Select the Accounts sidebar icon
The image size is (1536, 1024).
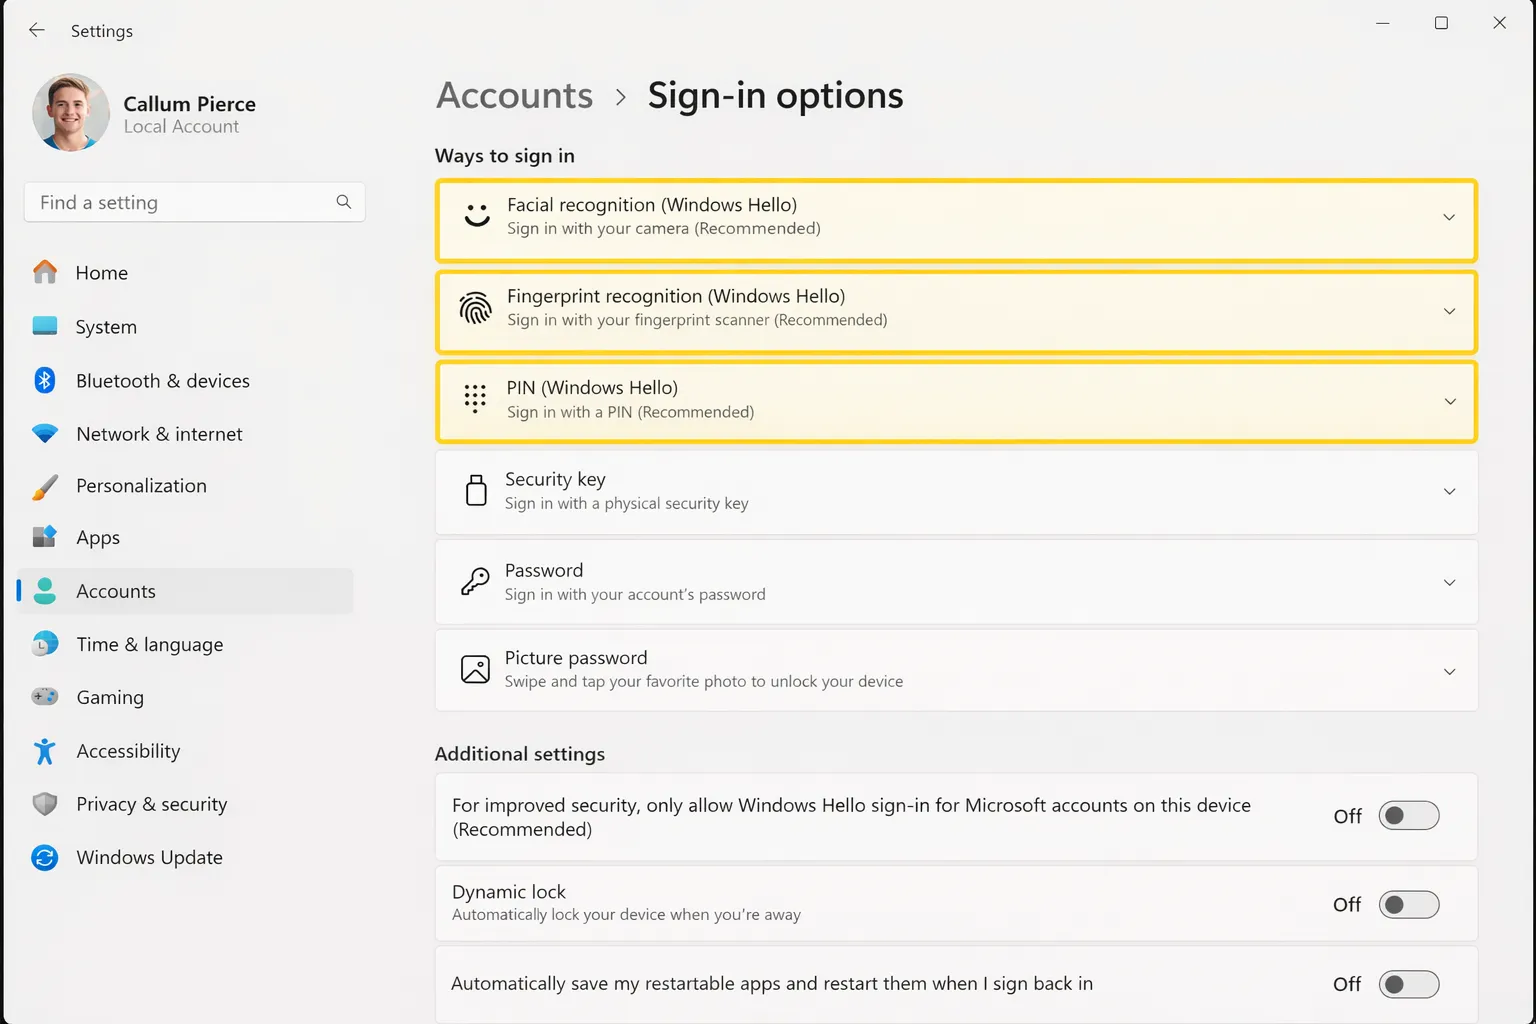click(x=45, y=591)
